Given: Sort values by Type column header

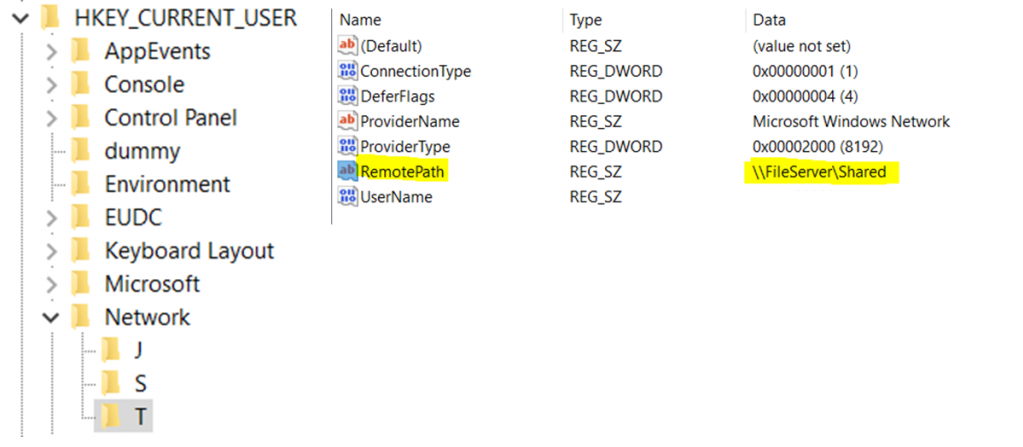Looking at the screenshot, I should click(585, 20).
